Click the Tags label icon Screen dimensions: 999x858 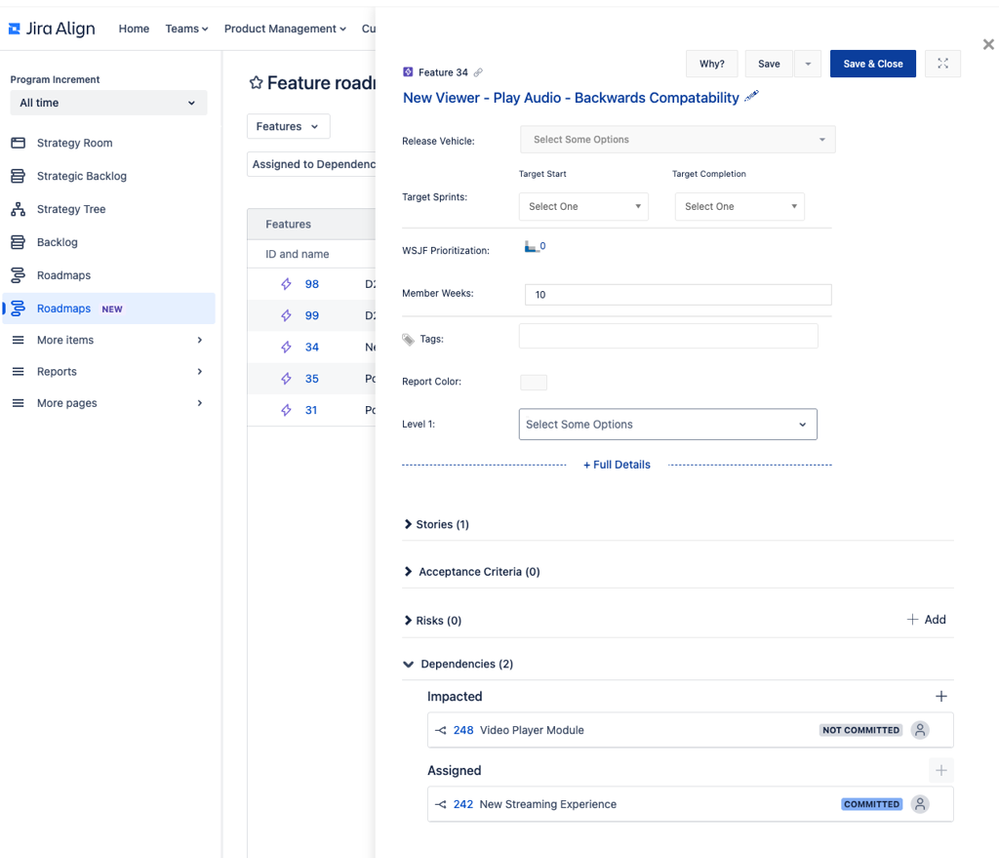click(408, 340)
